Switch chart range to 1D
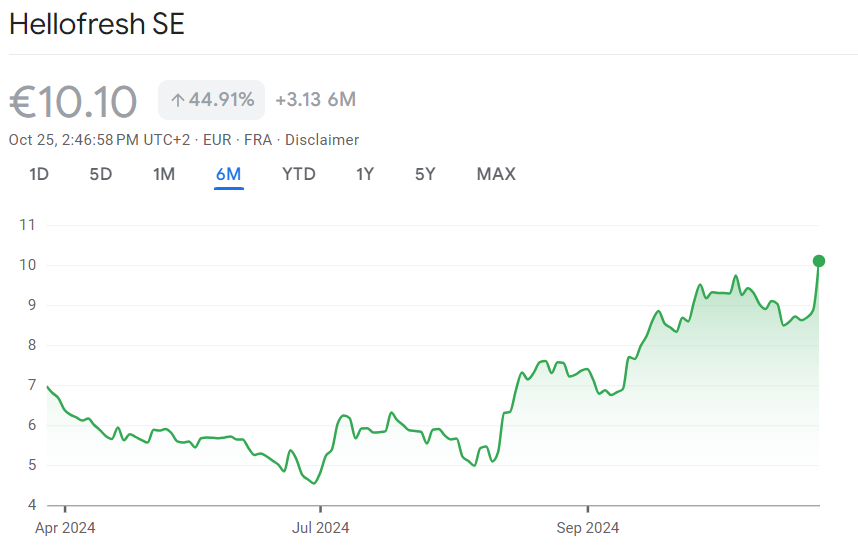 [39, 175]
